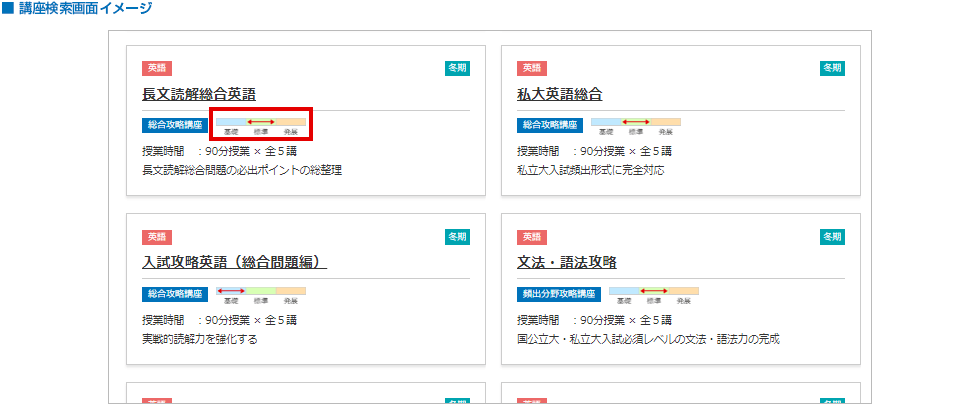Click the 英語 tag on the 入試攻略英語 card
This screenshot has width=980, height=404.
point(157,237)
